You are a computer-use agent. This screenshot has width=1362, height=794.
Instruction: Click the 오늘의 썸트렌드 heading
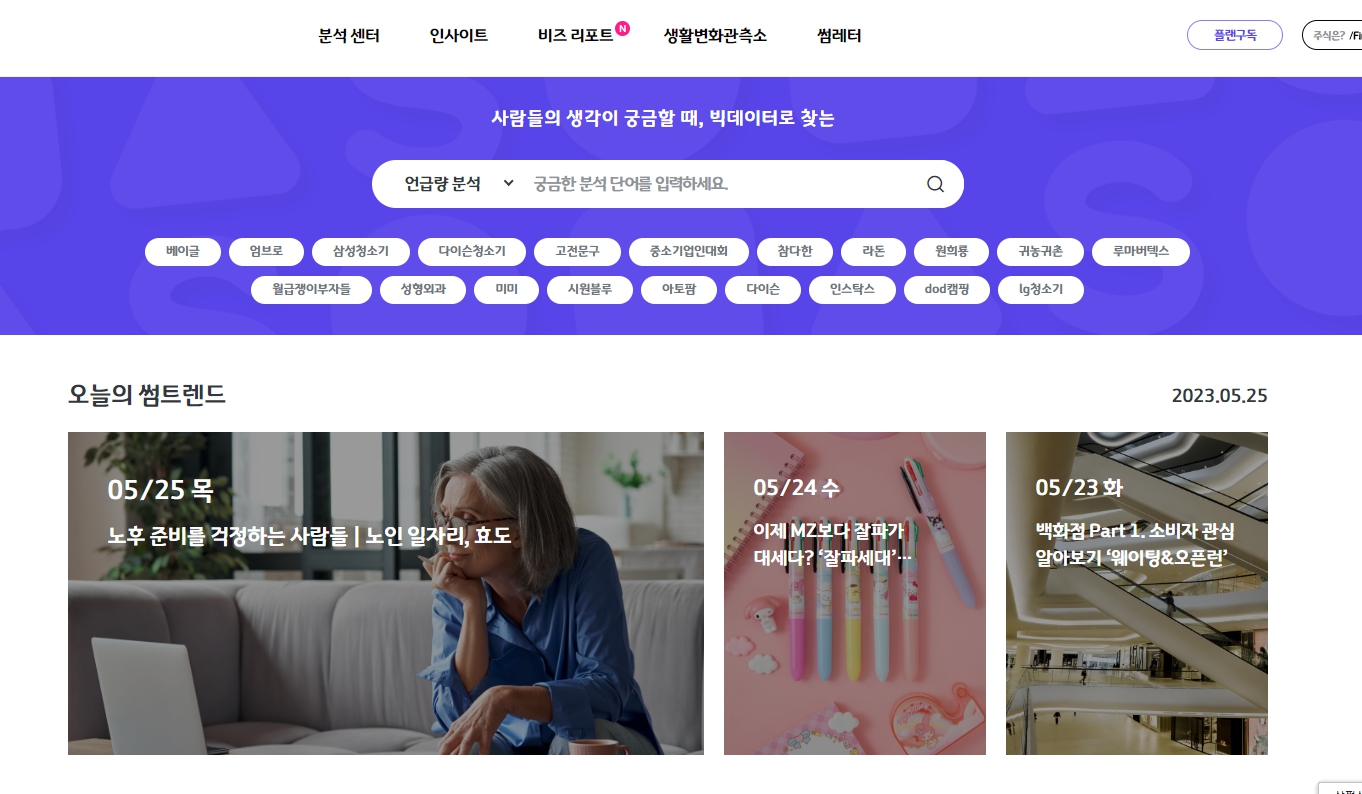[147, 395]
